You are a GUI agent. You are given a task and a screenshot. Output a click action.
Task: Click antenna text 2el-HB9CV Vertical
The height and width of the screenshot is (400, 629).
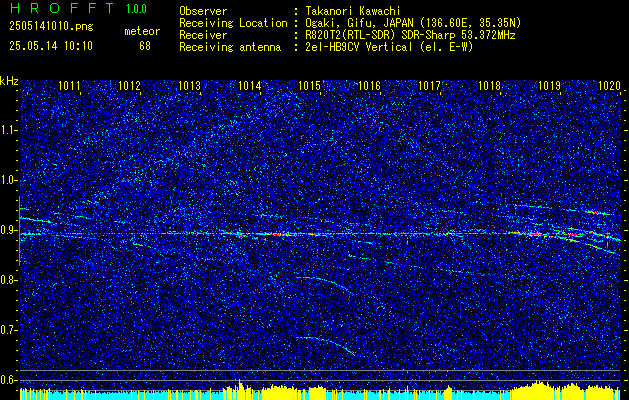pyautogui.click(x=389, y=47)
